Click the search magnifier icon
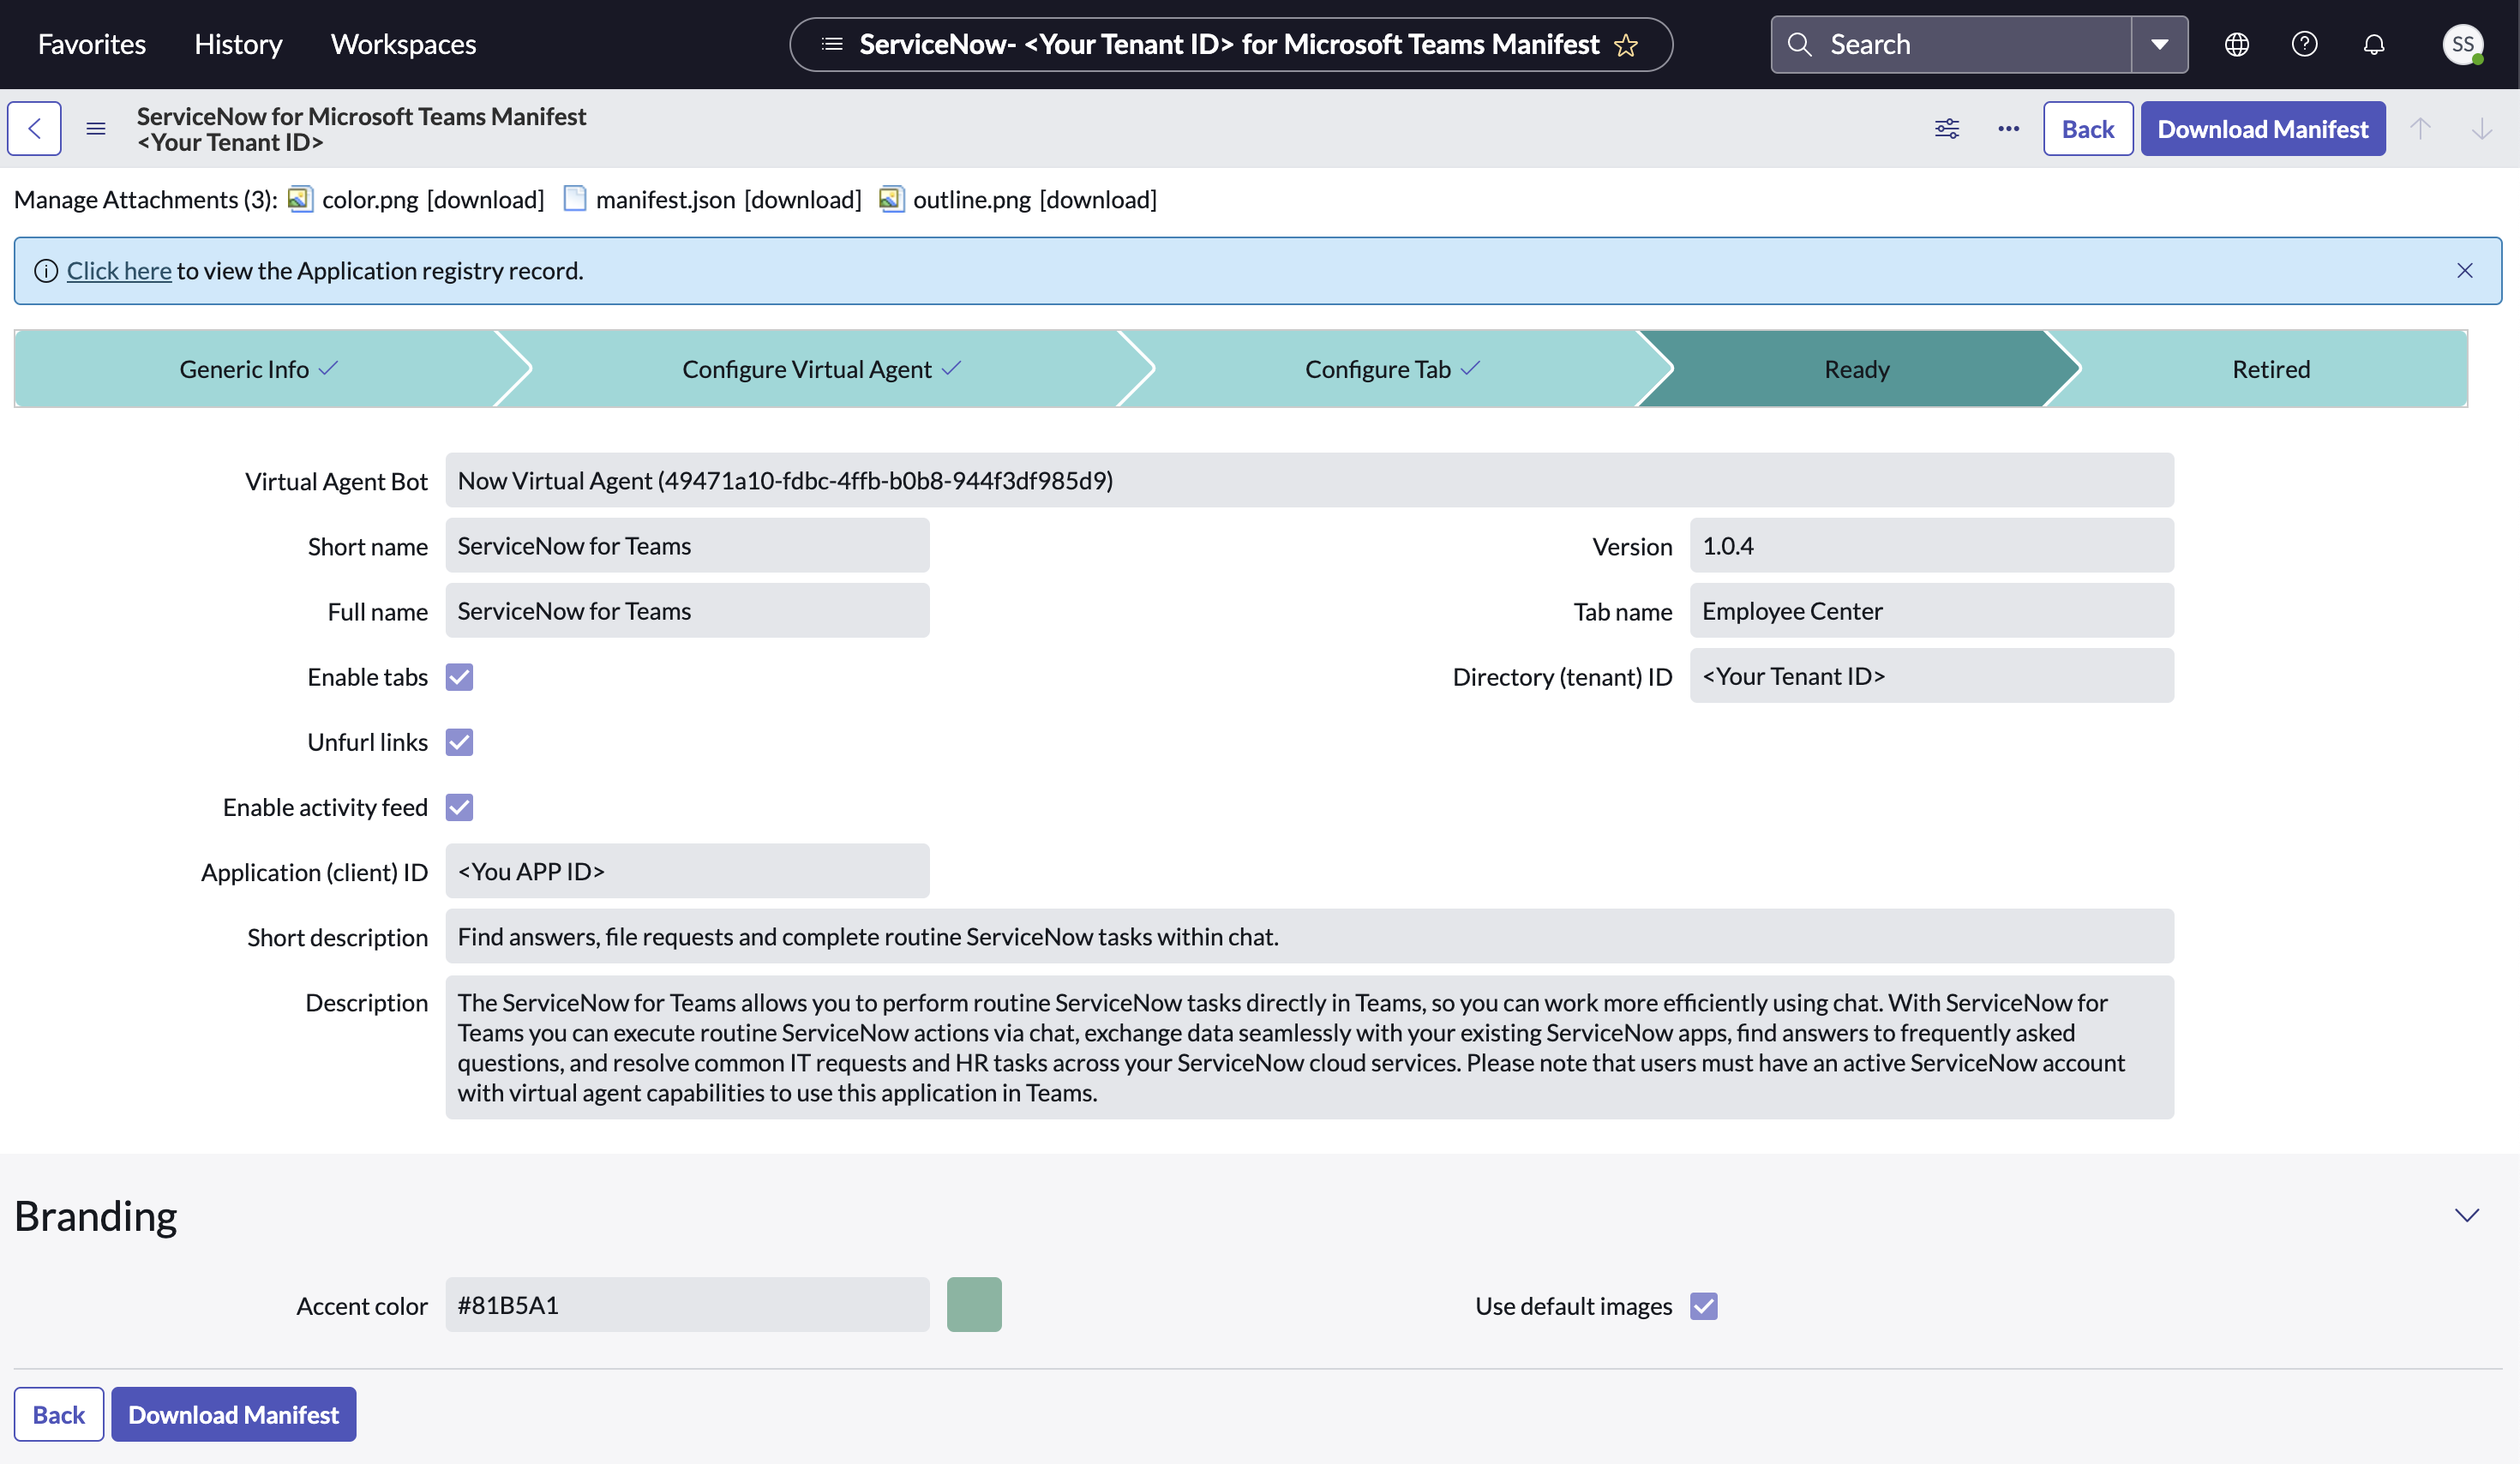The width and height of the screenshot is (2520, 1464). [1799, 44]
